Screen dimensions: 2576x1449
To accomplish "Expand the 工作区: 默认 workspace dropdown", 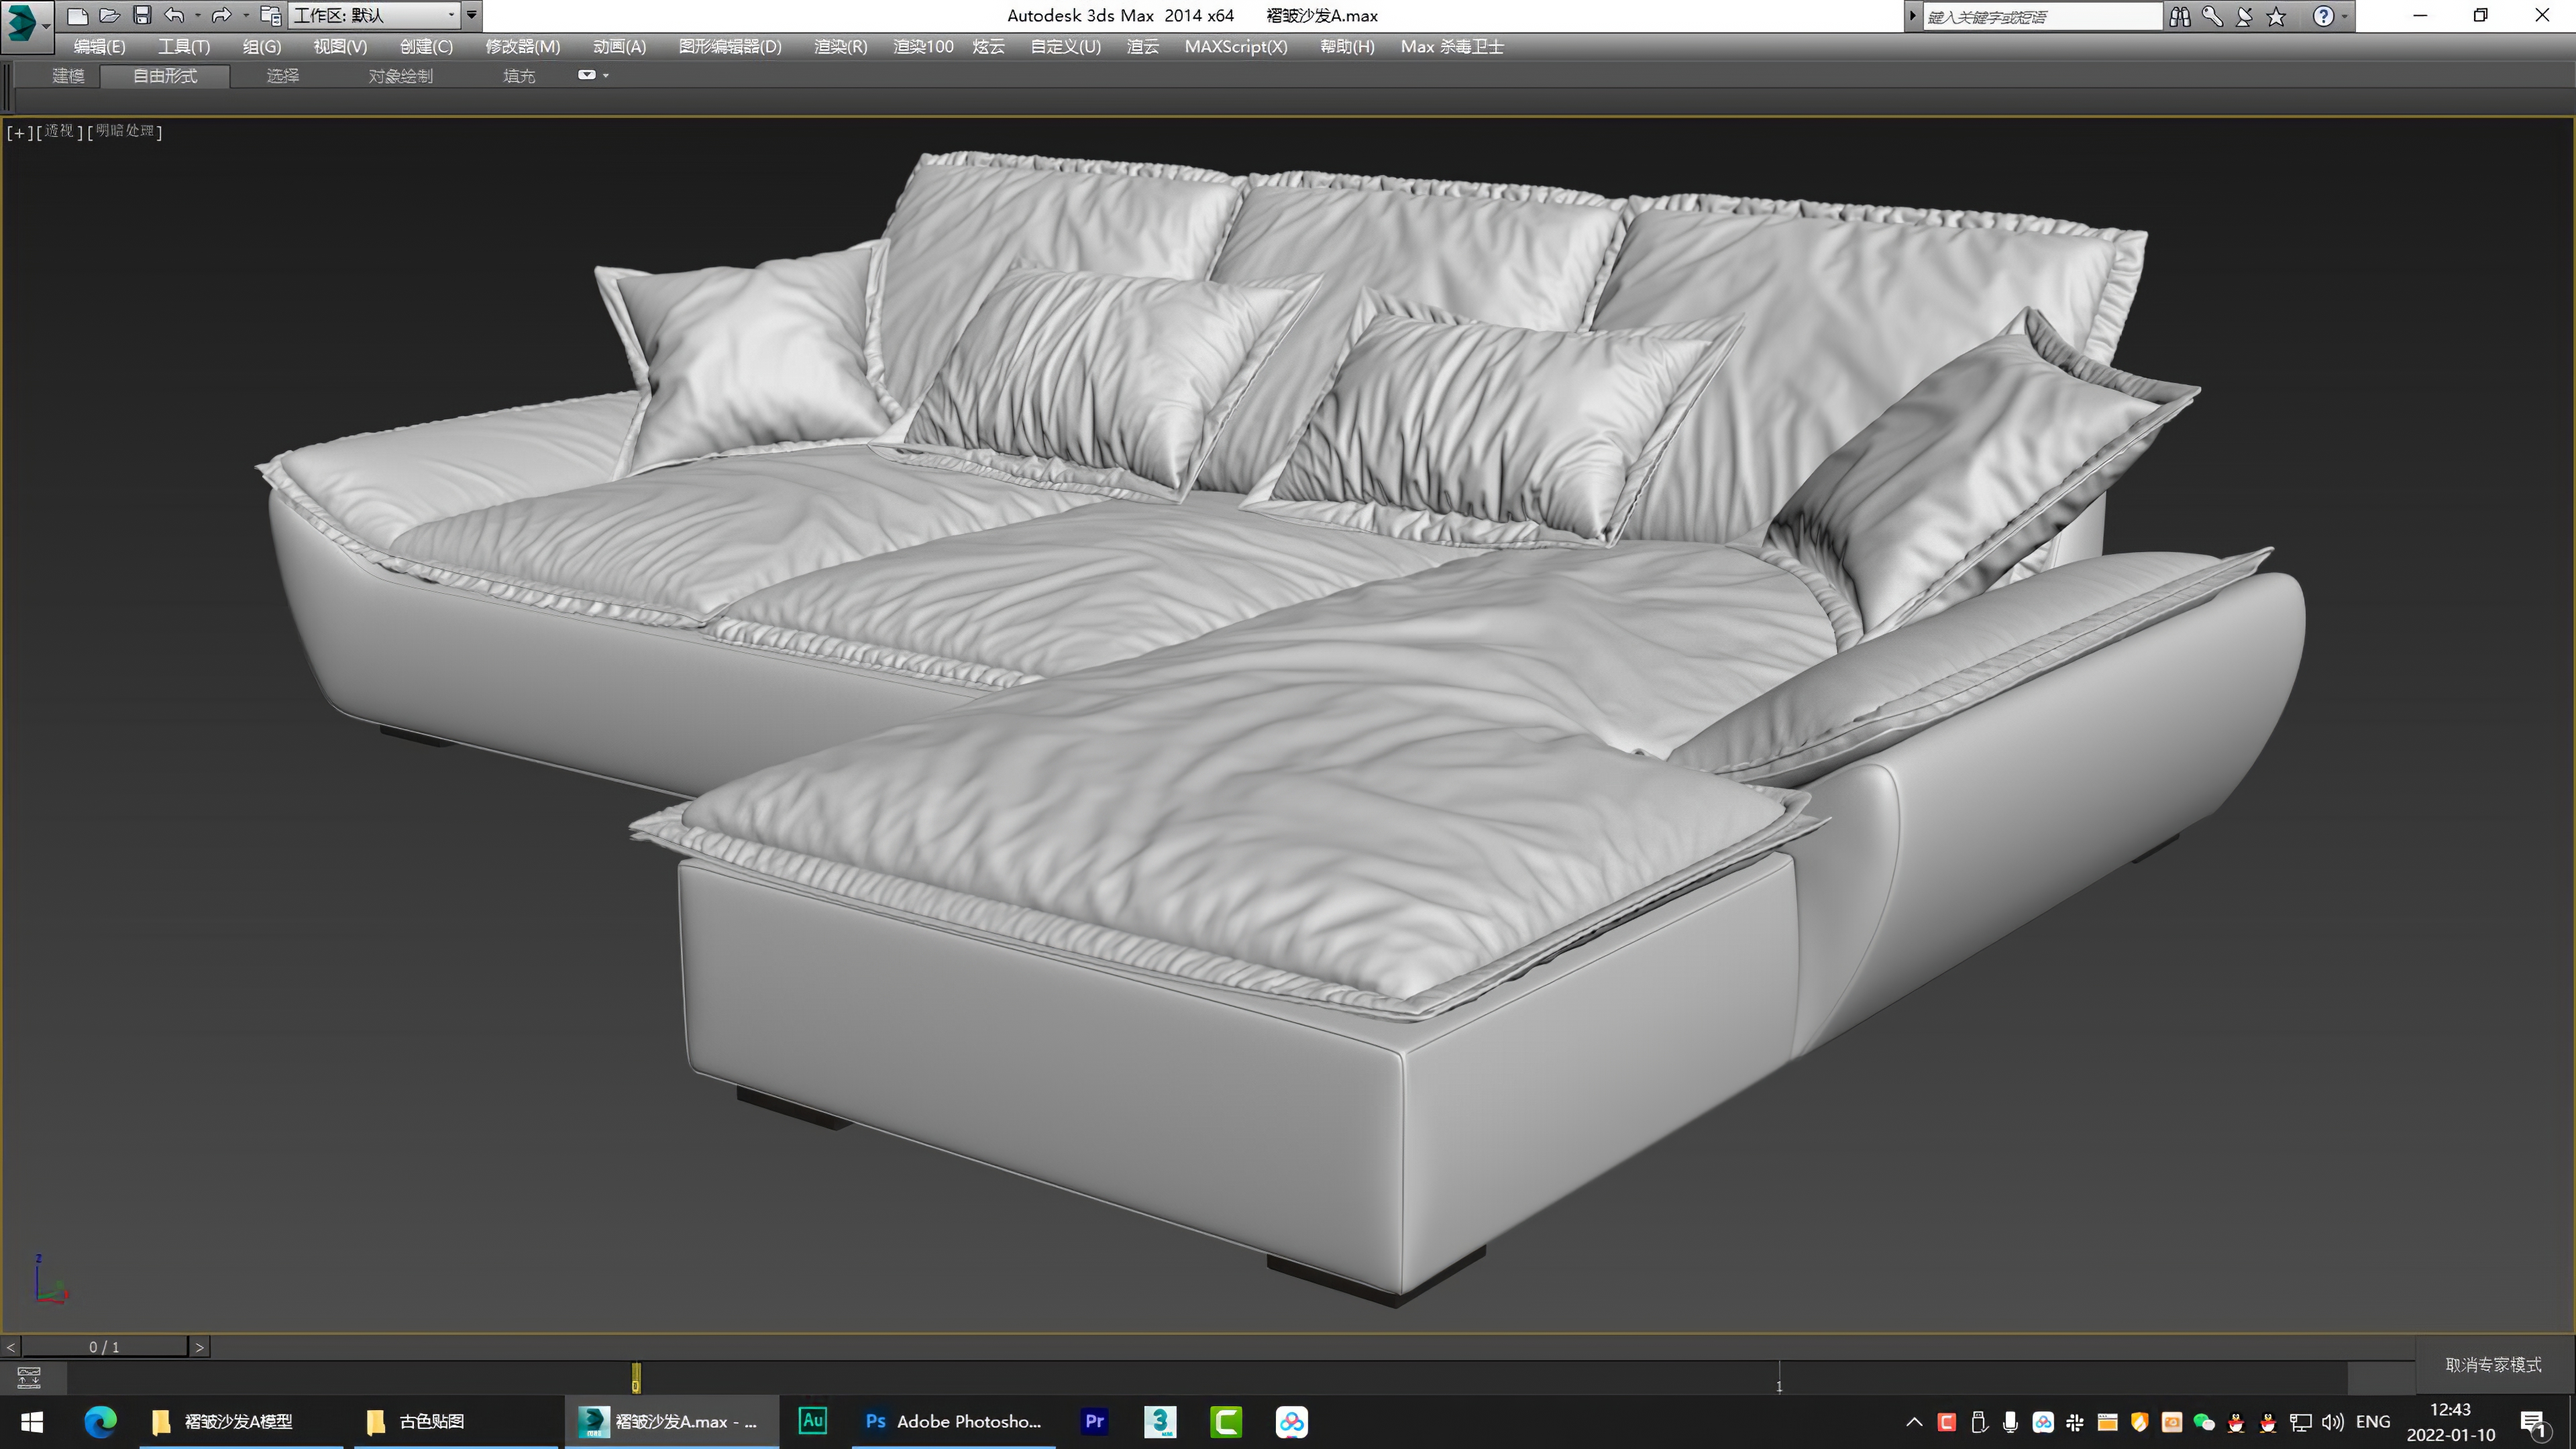I will (x=452, y=15).
